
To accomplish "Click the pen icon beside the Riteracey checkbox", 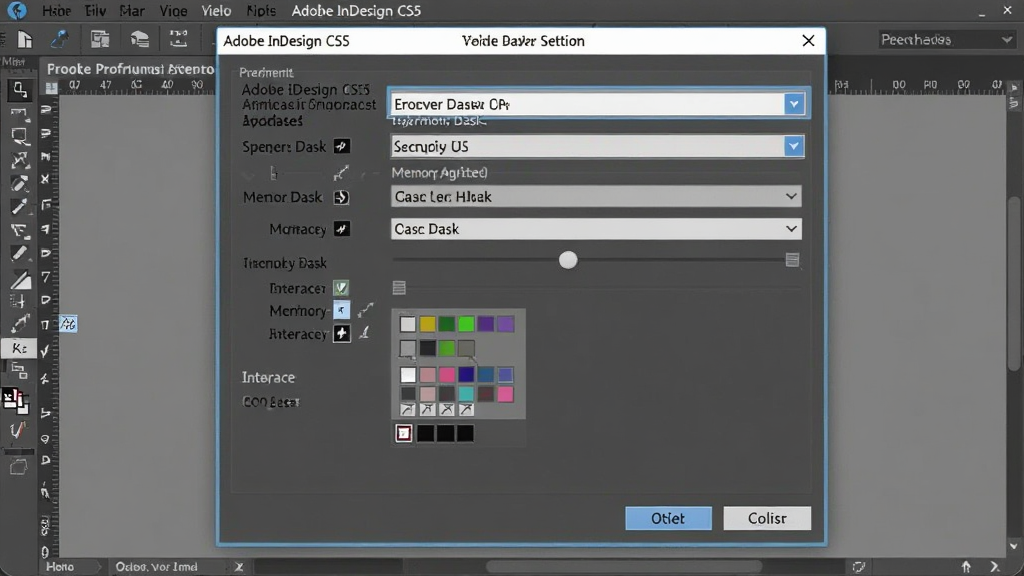I will point(364,333).
